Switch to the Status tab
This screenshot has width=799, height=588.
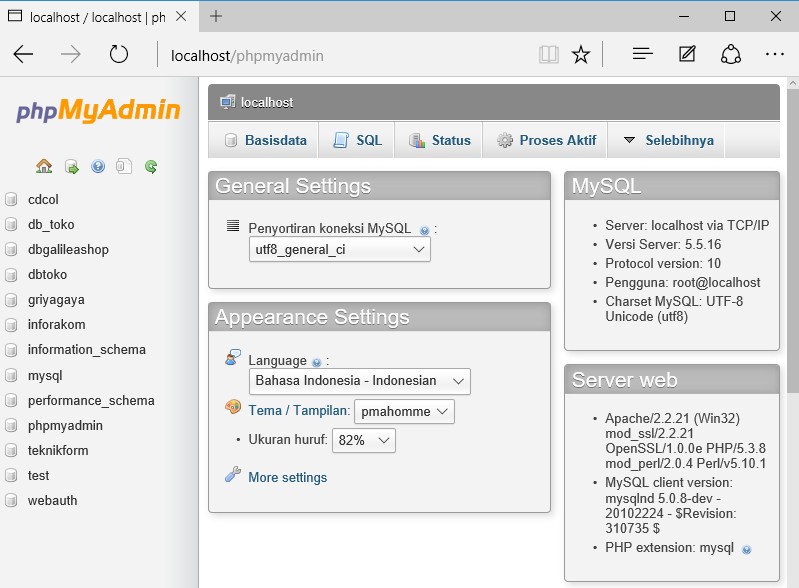439,140
